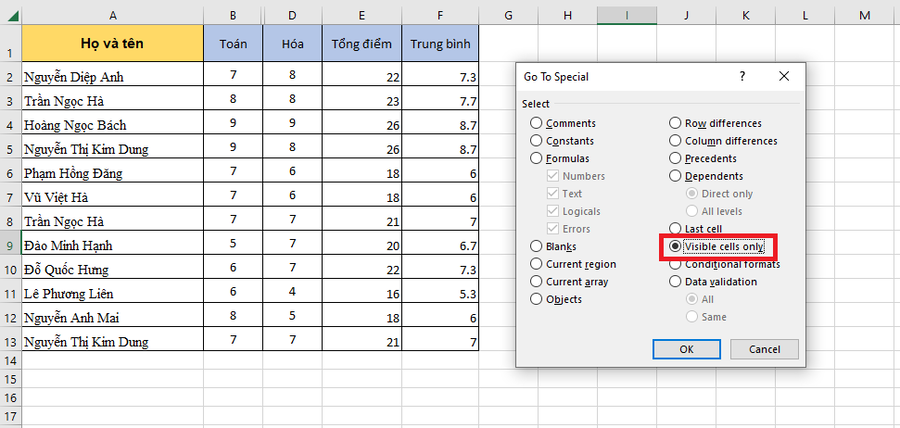Click the 'Tổng điểm' header cell

[x=362, y=43]
